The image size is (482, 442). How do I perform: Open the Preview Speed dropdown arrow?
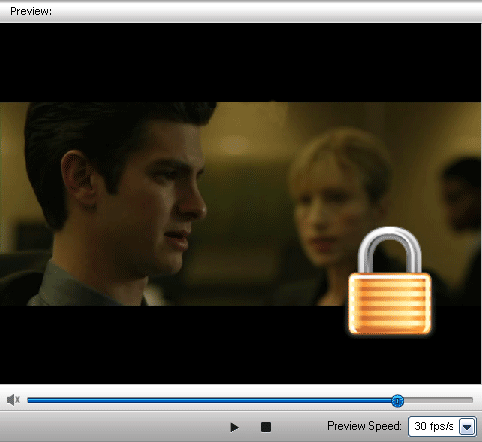467,426
